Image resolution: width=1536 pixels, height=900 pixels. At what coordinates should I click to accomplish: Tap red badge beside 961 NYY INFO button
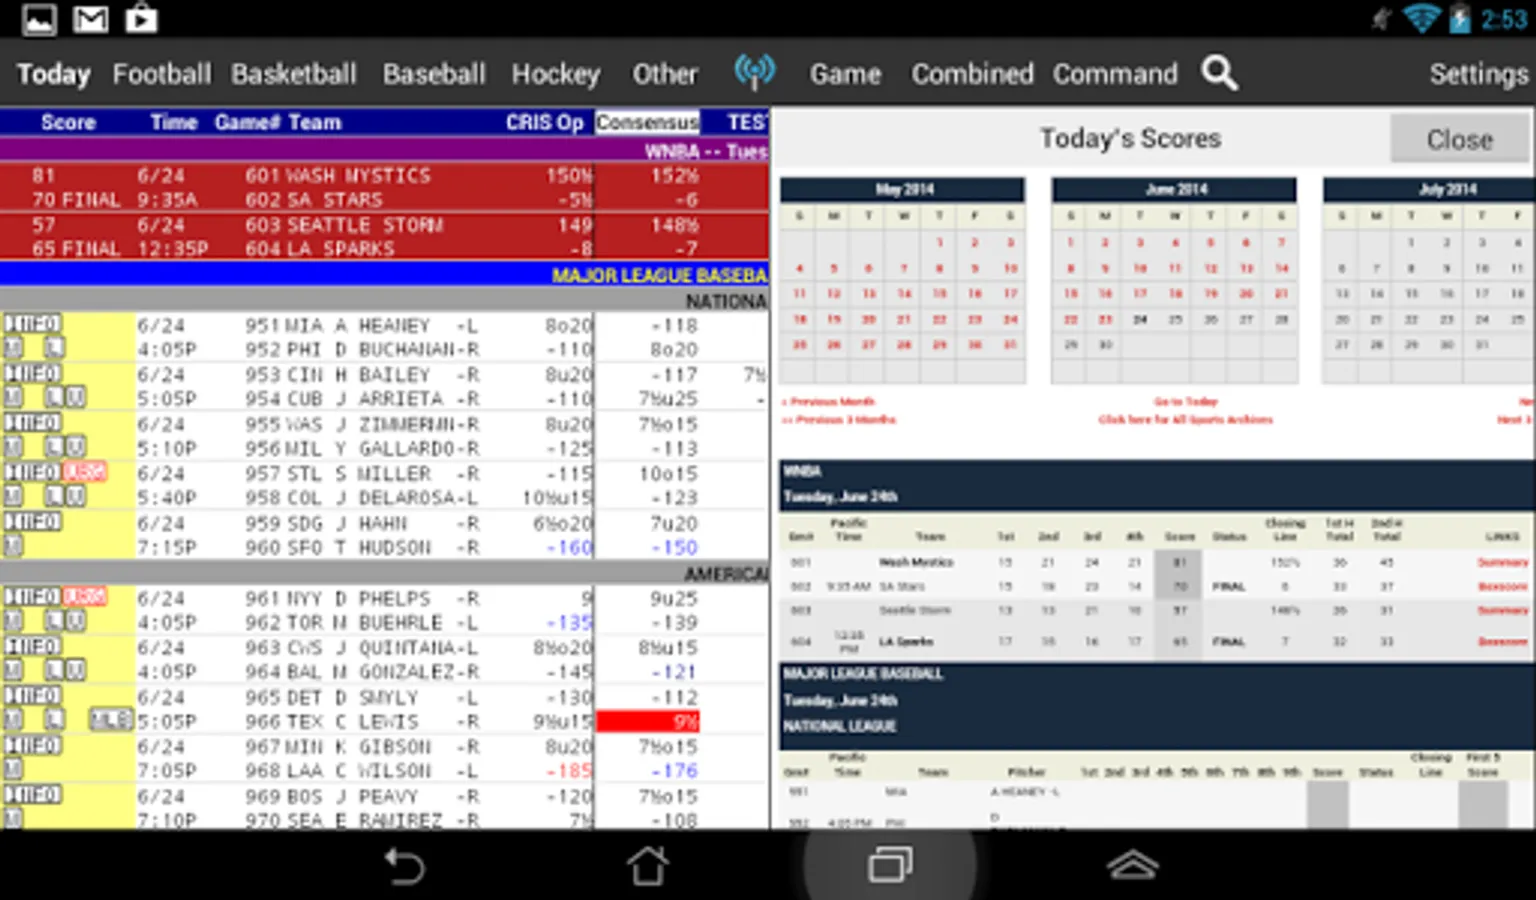coord(85,596)
